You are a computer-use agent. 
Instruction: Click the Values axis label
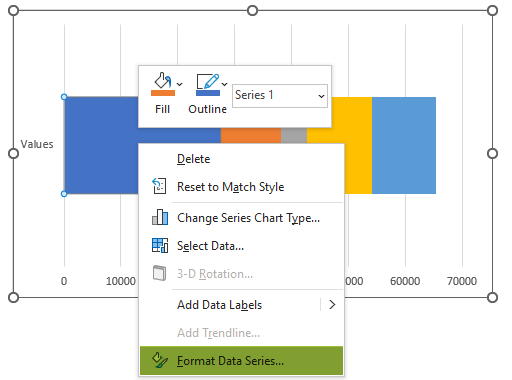37,144
